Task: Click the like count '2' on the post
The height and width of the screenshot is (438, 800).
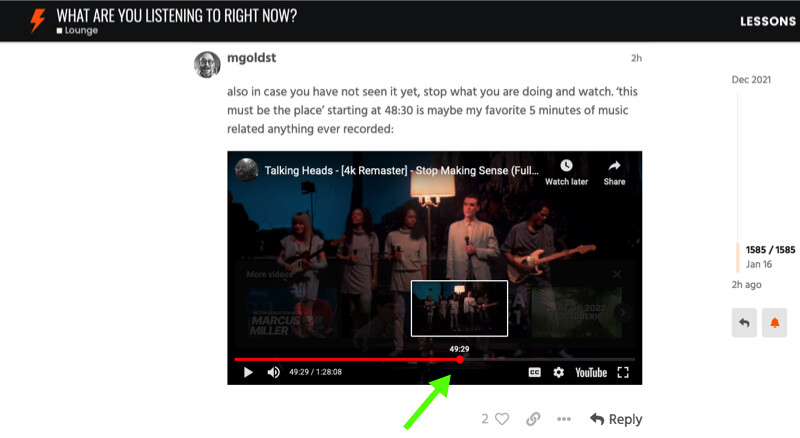Action: pos(485,419)
